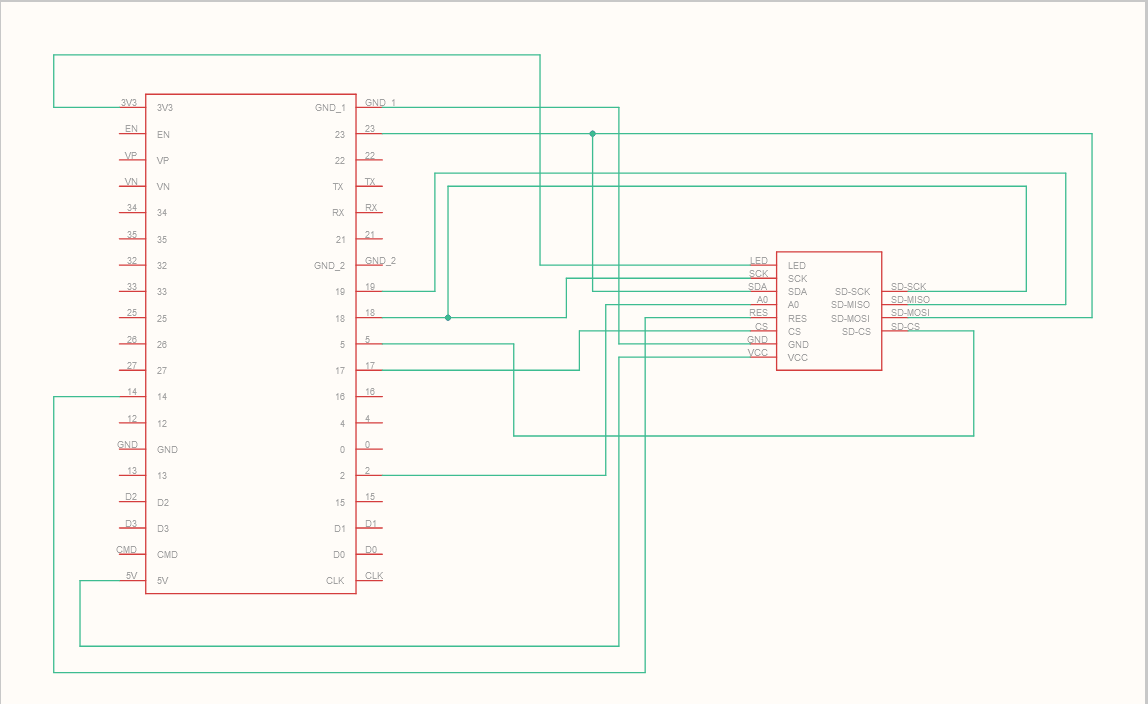The height and width of the screenshot is (704, 1148).
Task: Select the 3V3 pin of the microcontroller
Action: 131,107
